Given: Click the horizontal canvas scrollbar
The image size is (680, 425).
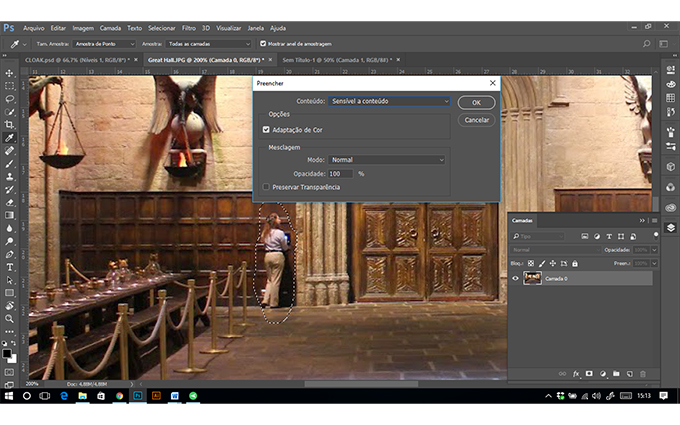Looking at the screenshot, I should [x=361, y=384].
